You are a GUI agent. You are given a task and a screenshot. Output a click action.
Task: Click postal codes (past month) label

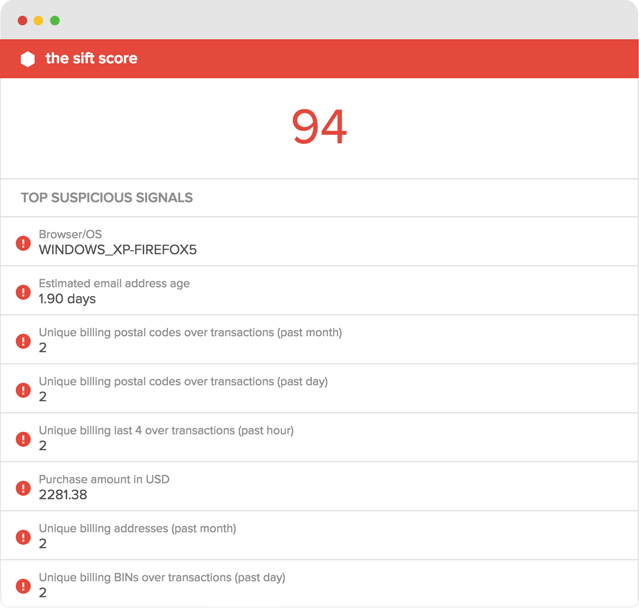[190, 333]
